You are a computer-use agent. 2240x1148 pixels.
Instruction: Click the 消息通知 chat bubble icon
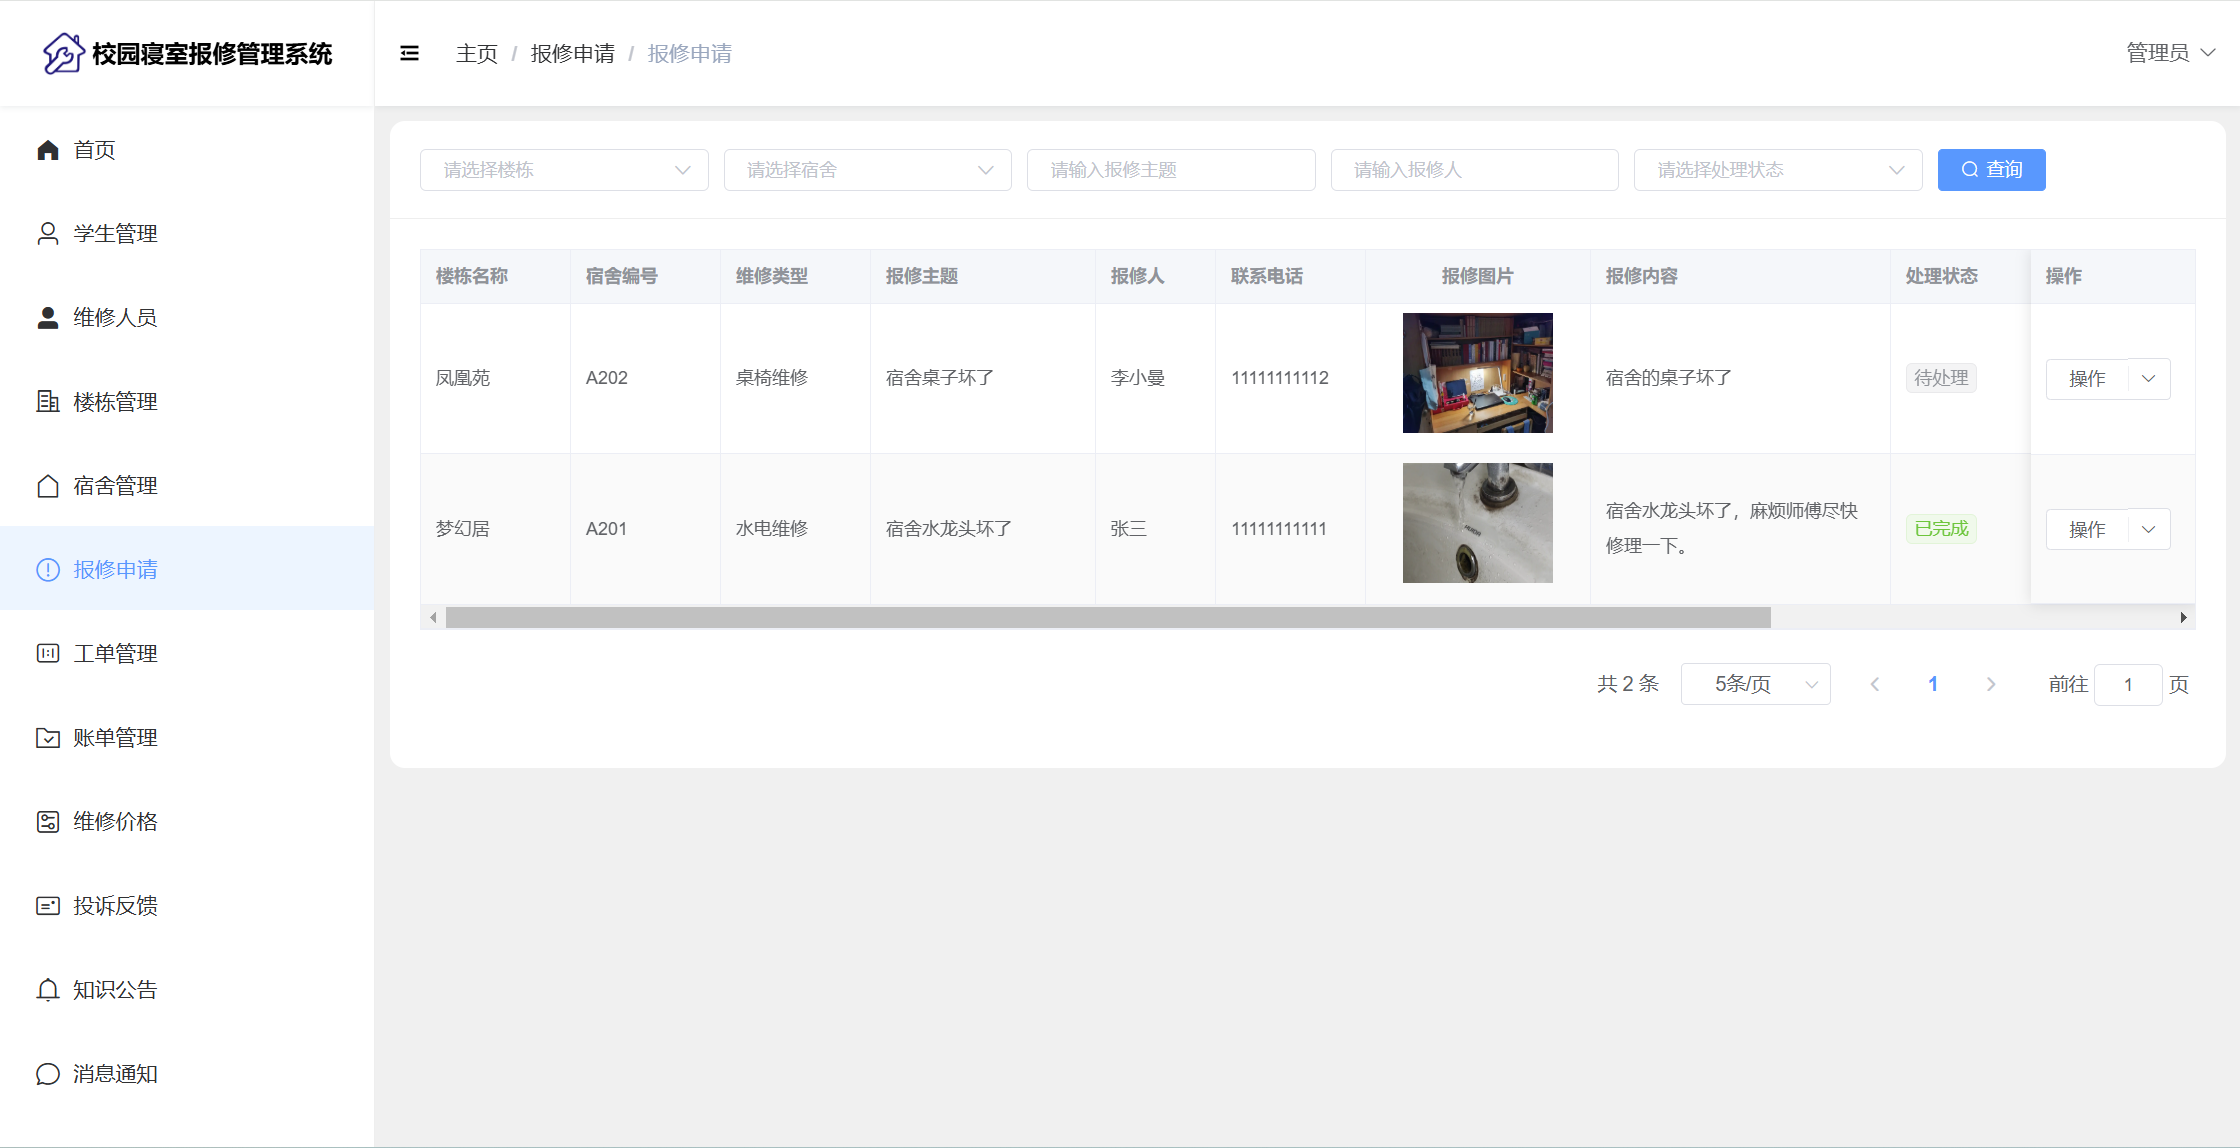(48, 1074)
